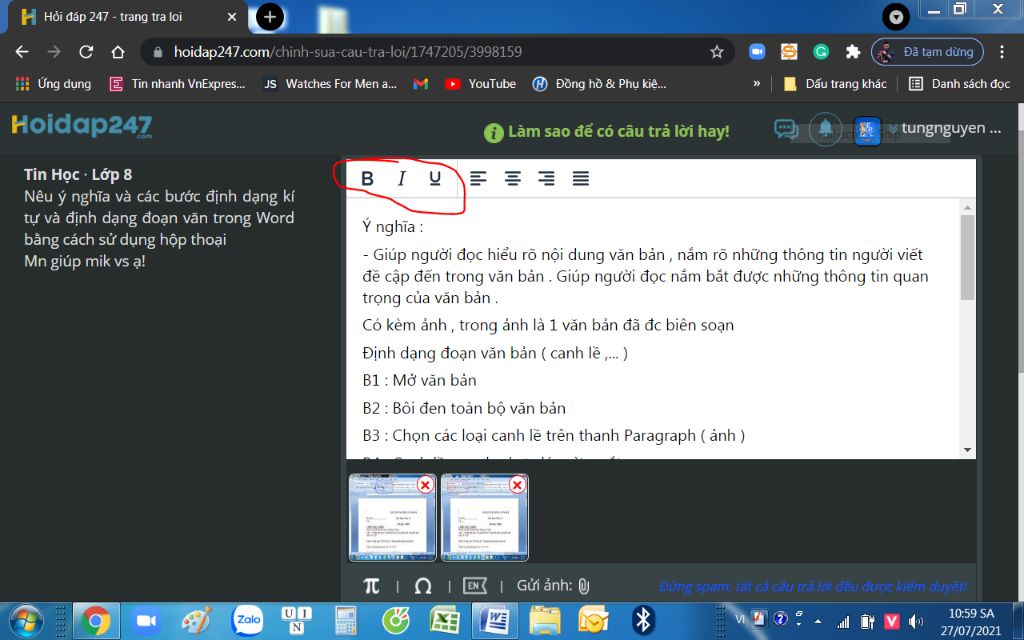Close the Hỏi đáp 247 tab
This screenshot has width=1024, height=640.
(x=232, y=17)
